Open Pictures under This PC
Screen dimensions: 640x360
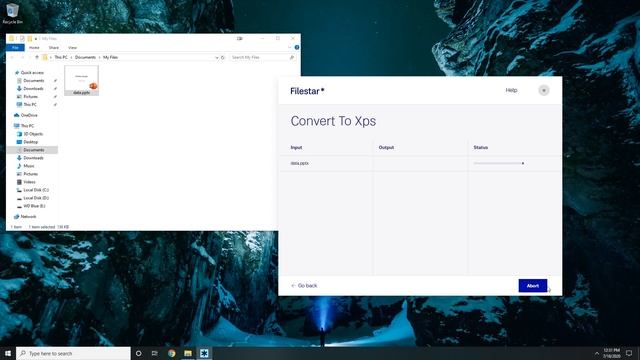30,174
